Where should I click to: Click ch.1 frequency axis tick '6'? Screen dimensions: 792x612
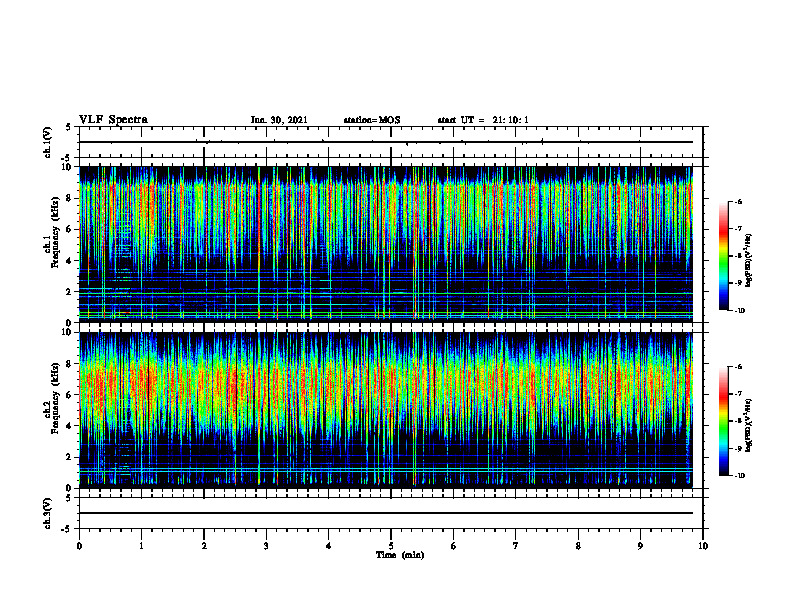(x=70, y=229)
